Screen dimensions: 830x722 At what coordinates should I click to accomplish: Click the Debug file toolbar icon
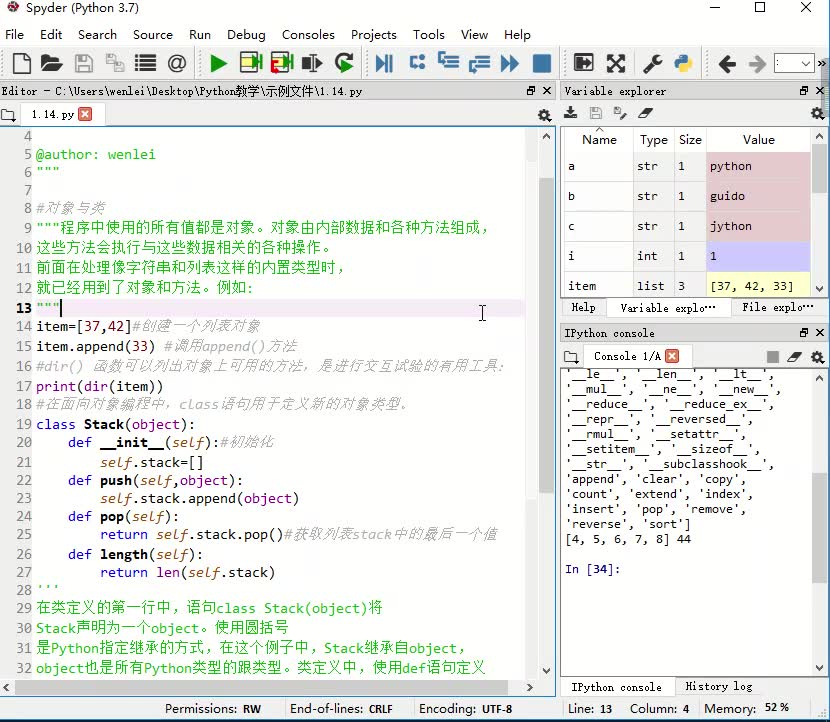tap(384, 64)
